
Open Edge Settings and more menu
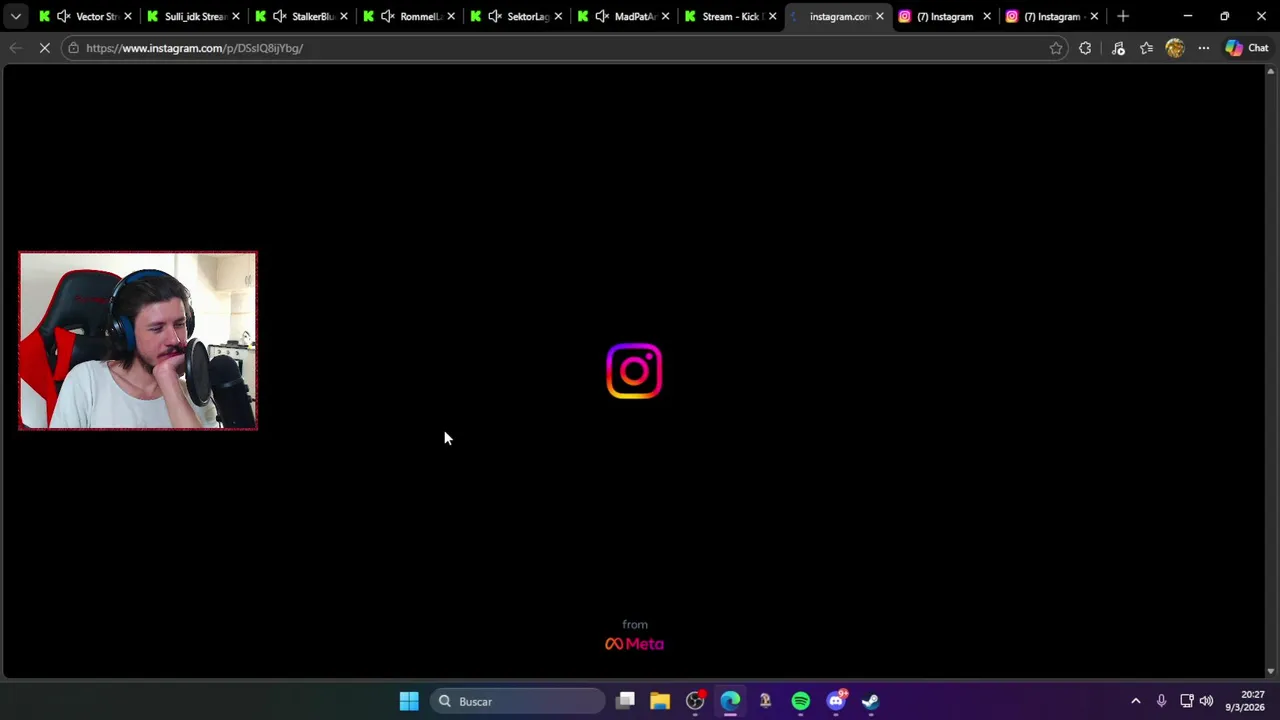tap(1204, 48)
